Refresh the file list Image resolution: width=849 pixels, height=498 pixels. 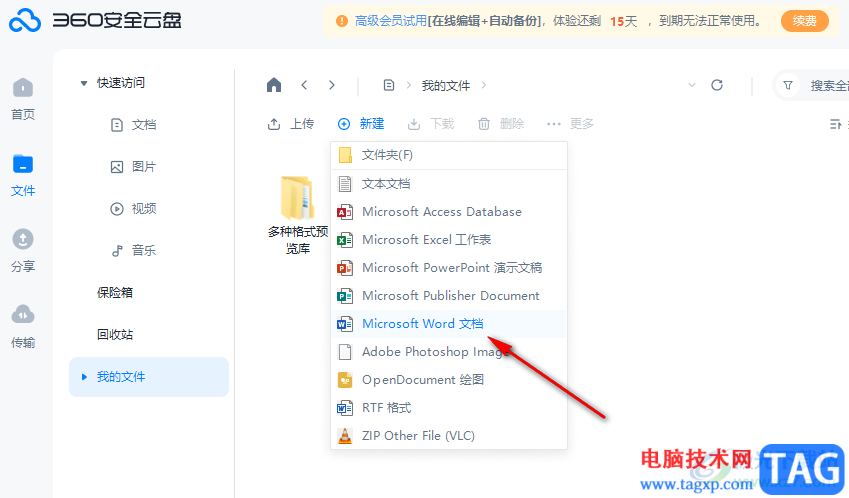717,85
